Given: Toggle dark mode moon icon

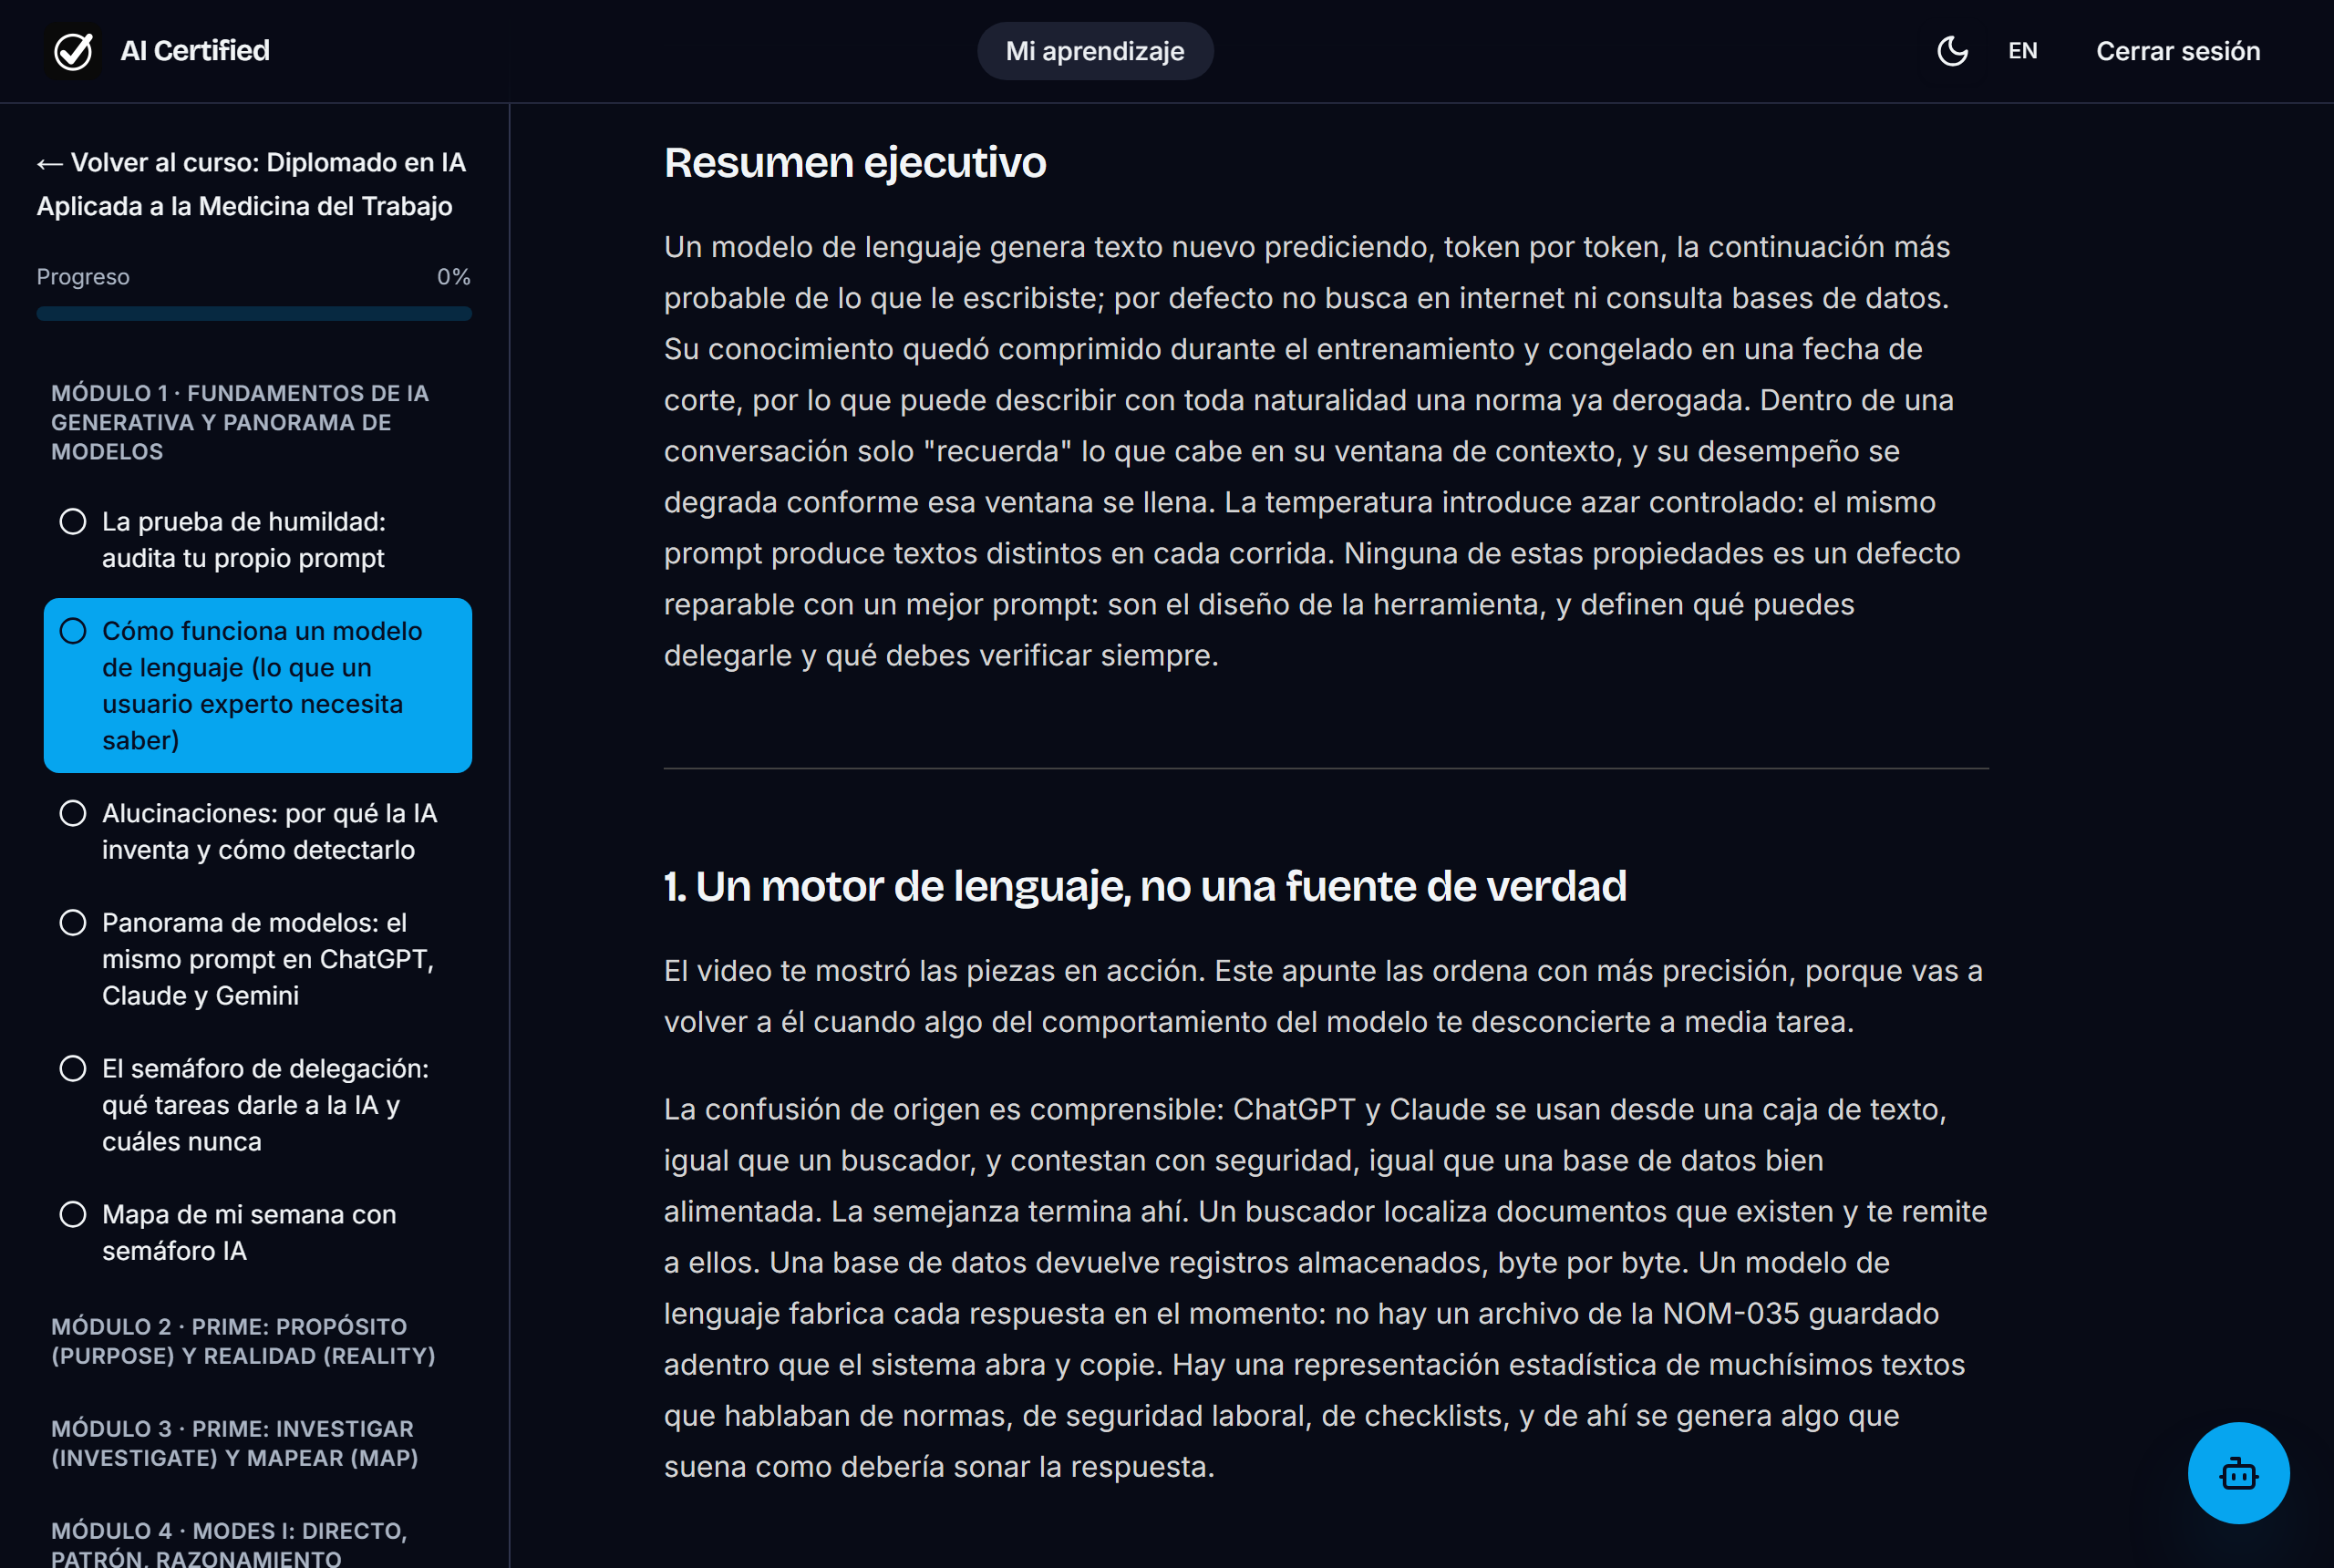Looking at the screenshot, I should click(x=1952, y=51).
